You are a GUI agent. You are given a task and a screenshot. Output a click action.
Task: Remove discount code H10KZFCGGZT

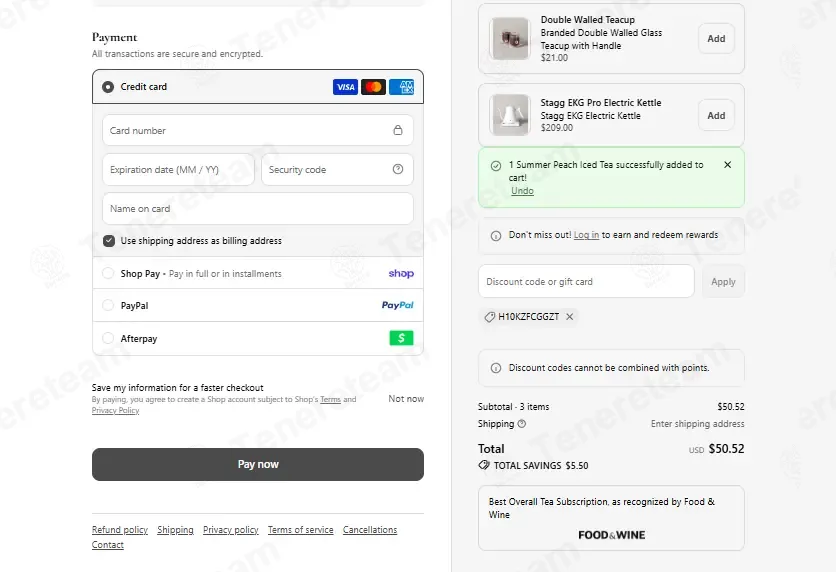(x=569, y=317)
